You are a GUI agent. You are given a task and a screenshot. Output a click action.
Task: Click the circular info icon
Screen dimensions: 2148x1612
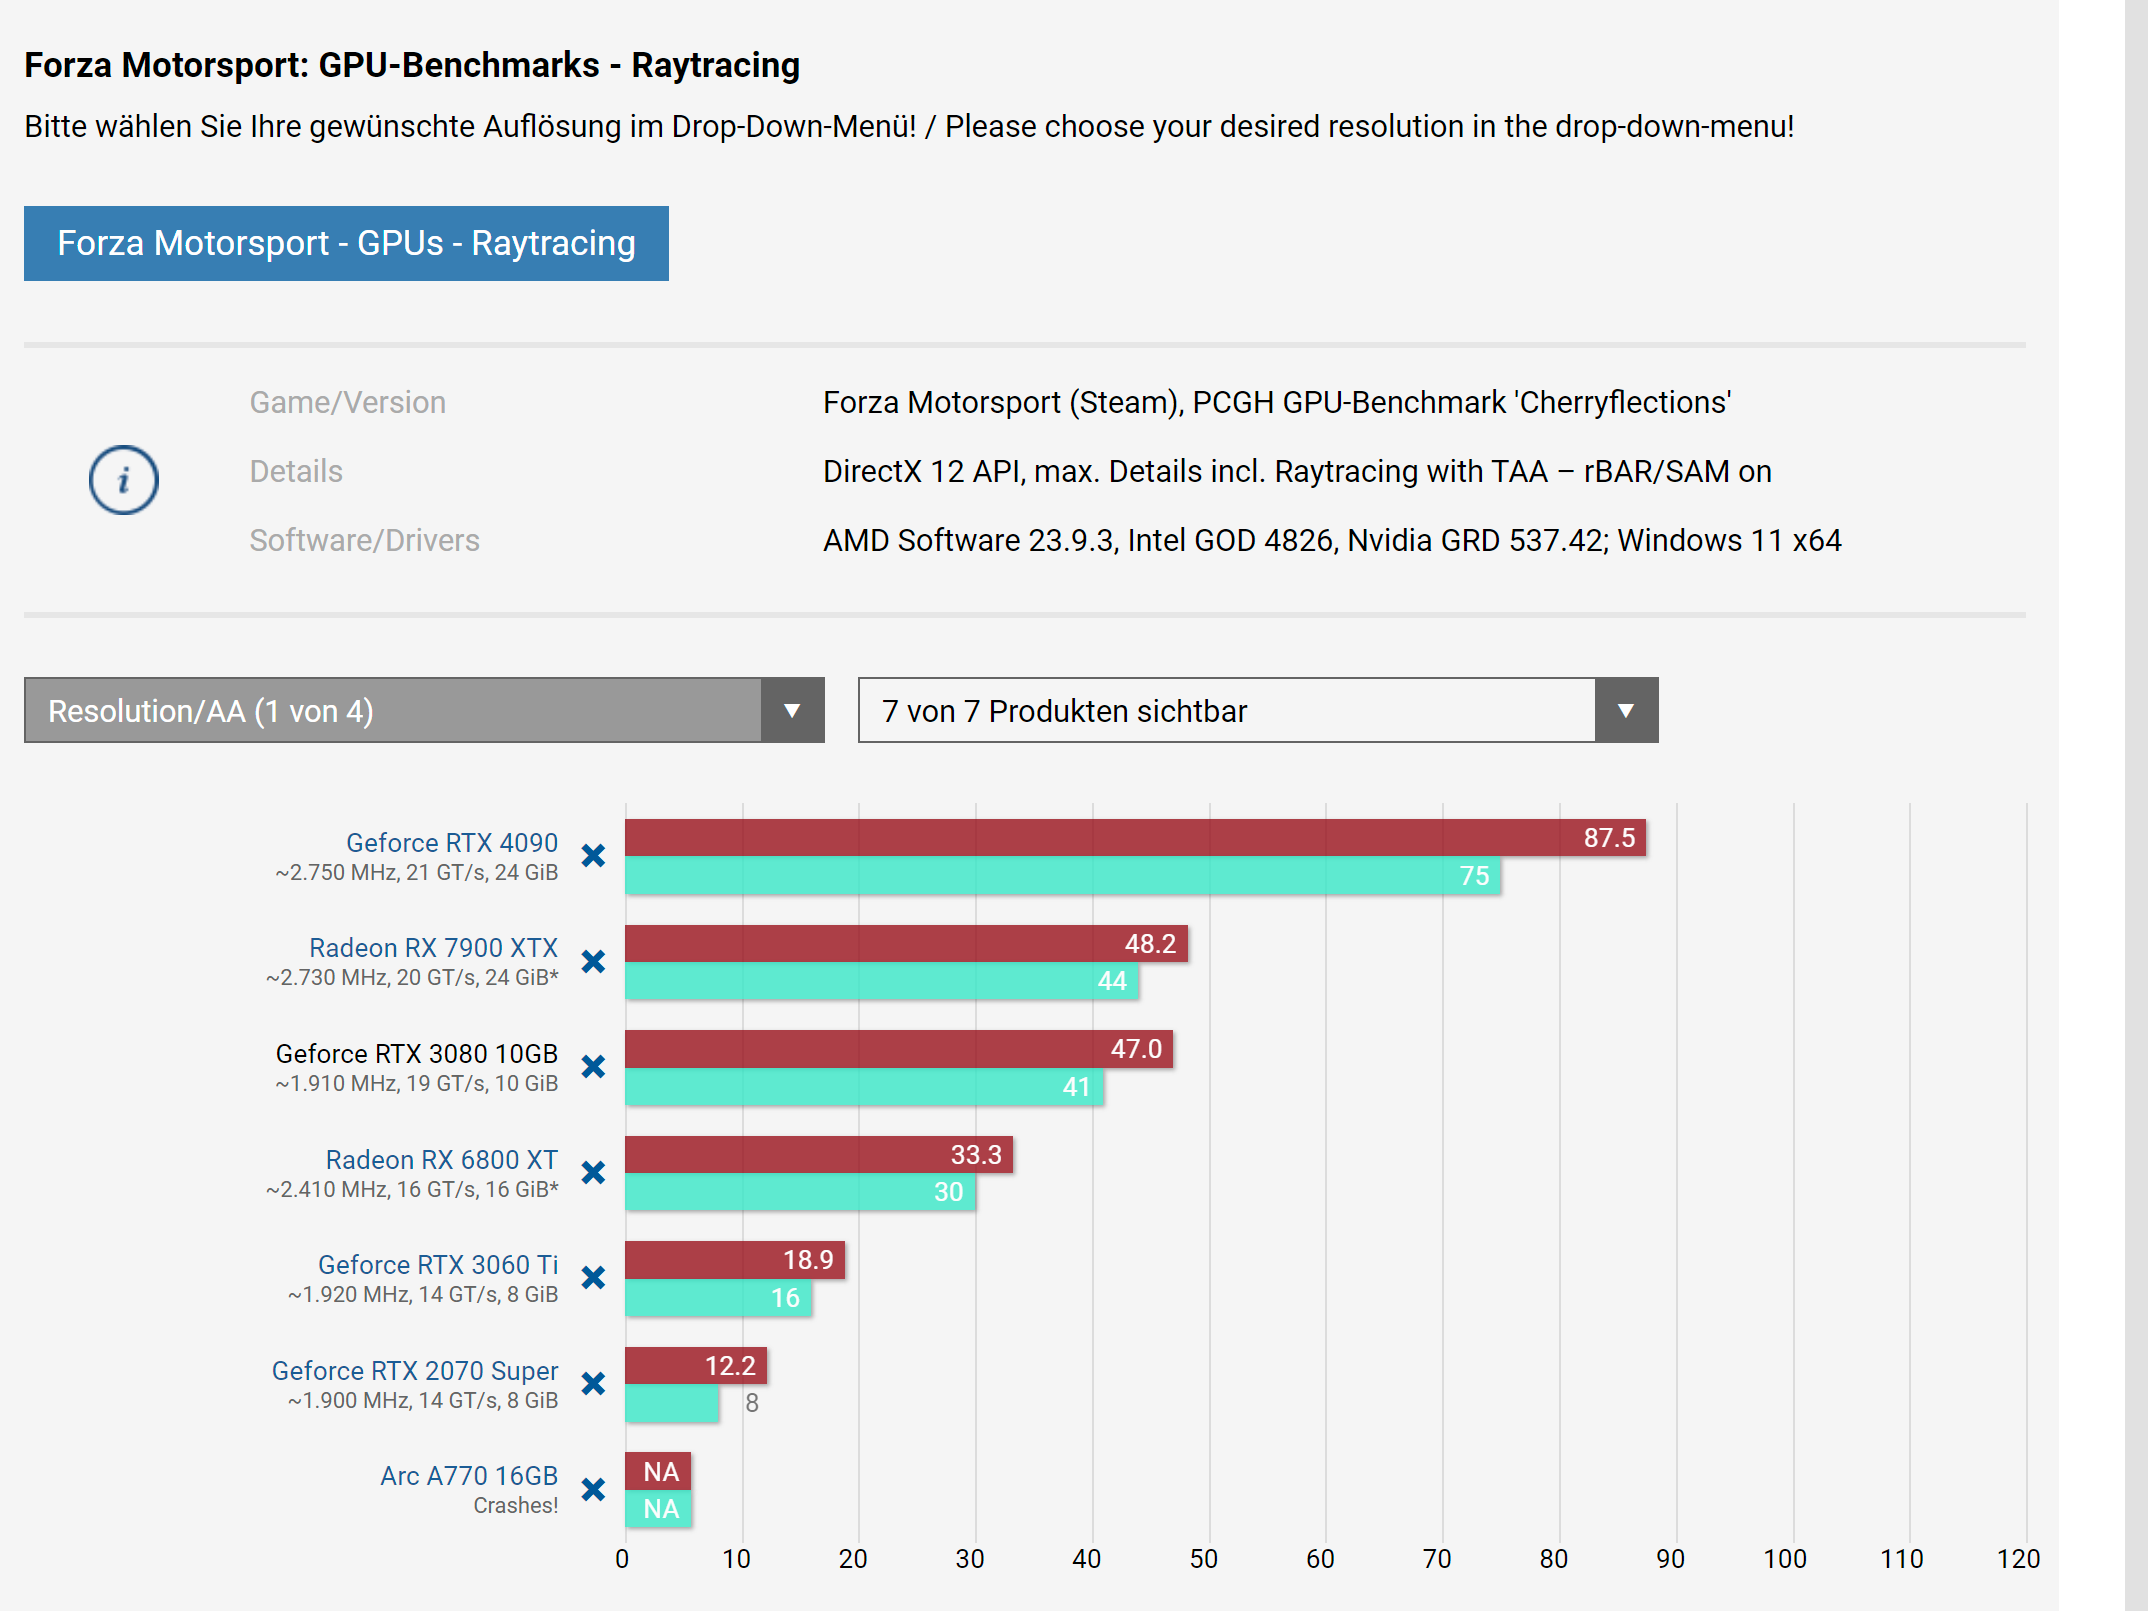click(124, 480)
